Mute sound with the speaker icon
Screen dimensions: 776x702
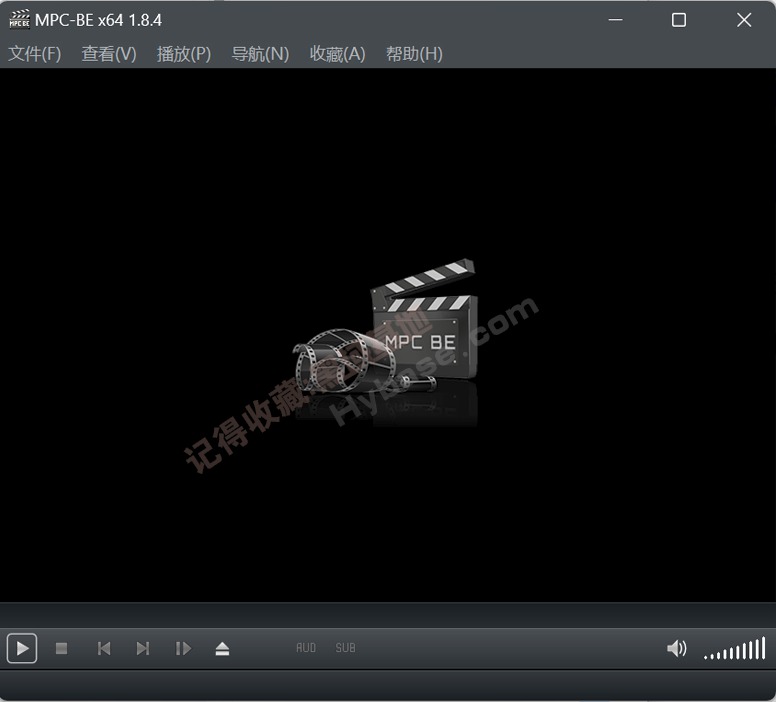coord(677,648)
